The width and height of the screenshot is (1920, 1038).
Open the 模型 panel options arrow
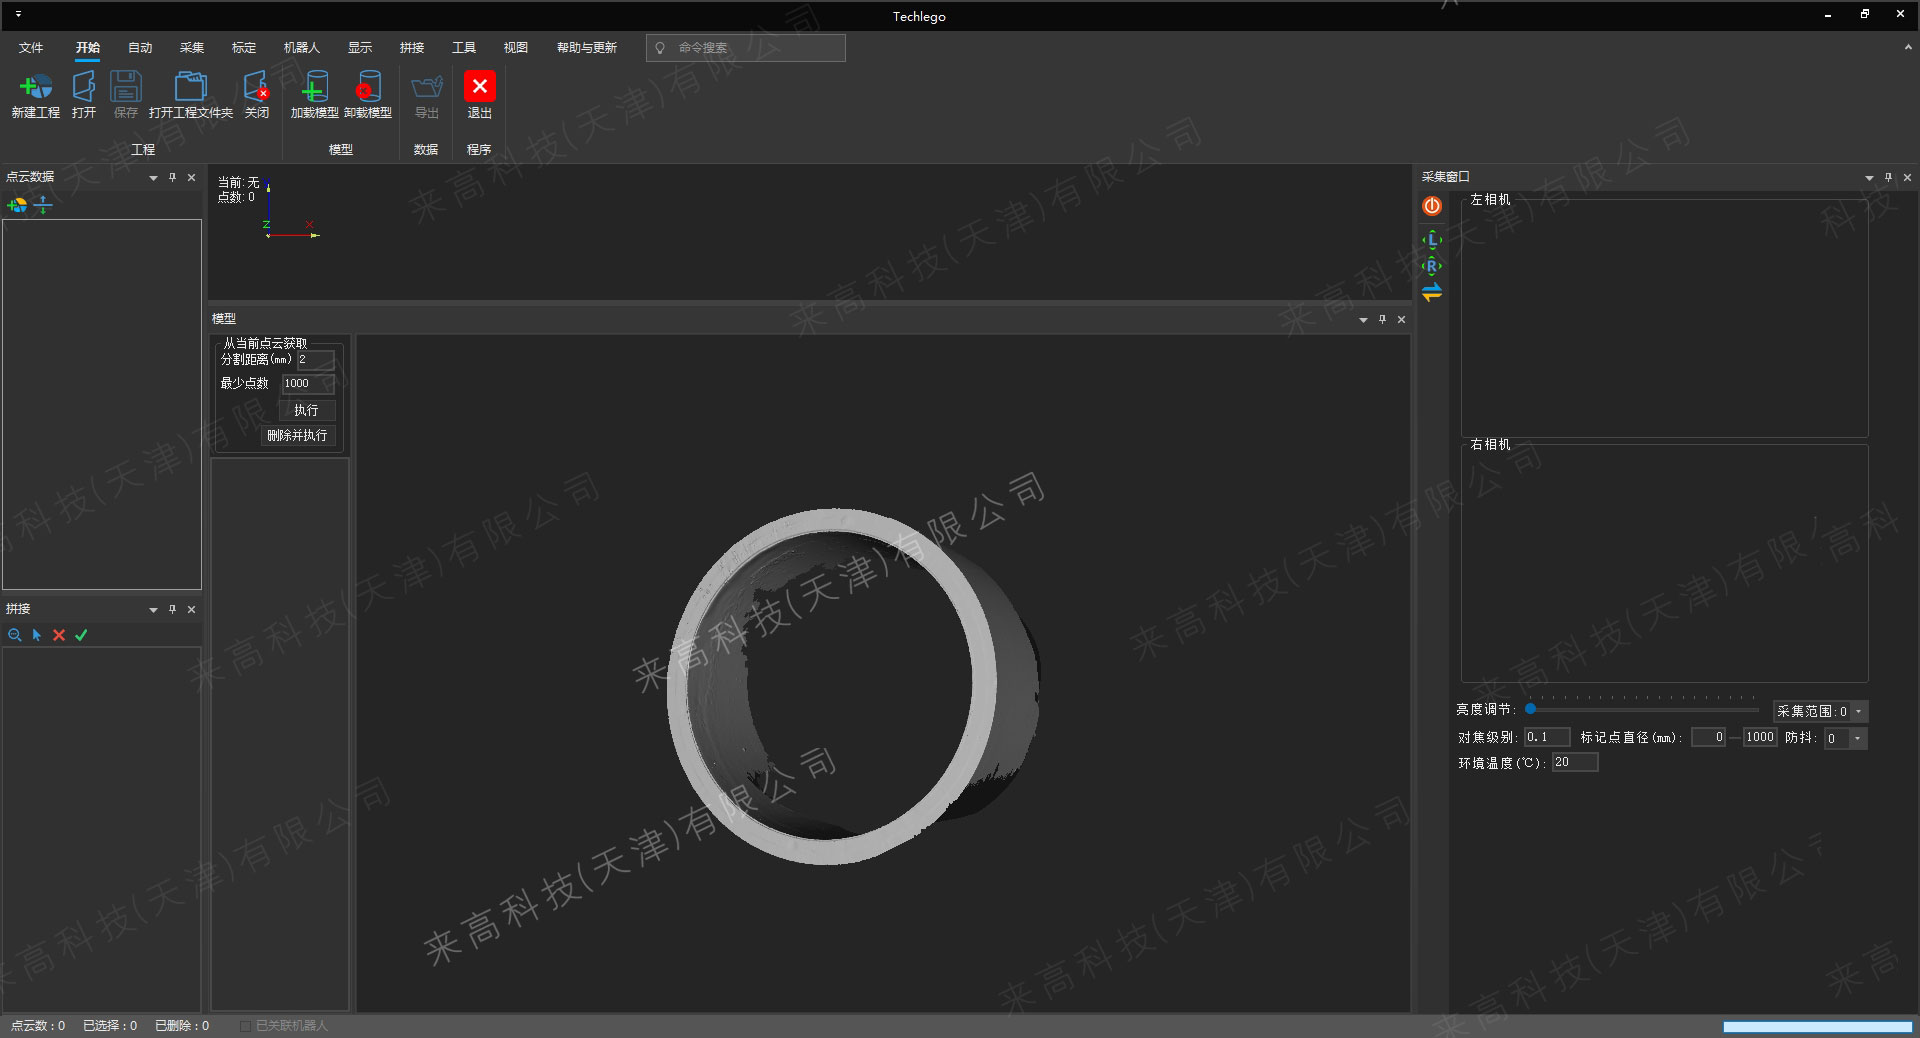(1363, 320)
